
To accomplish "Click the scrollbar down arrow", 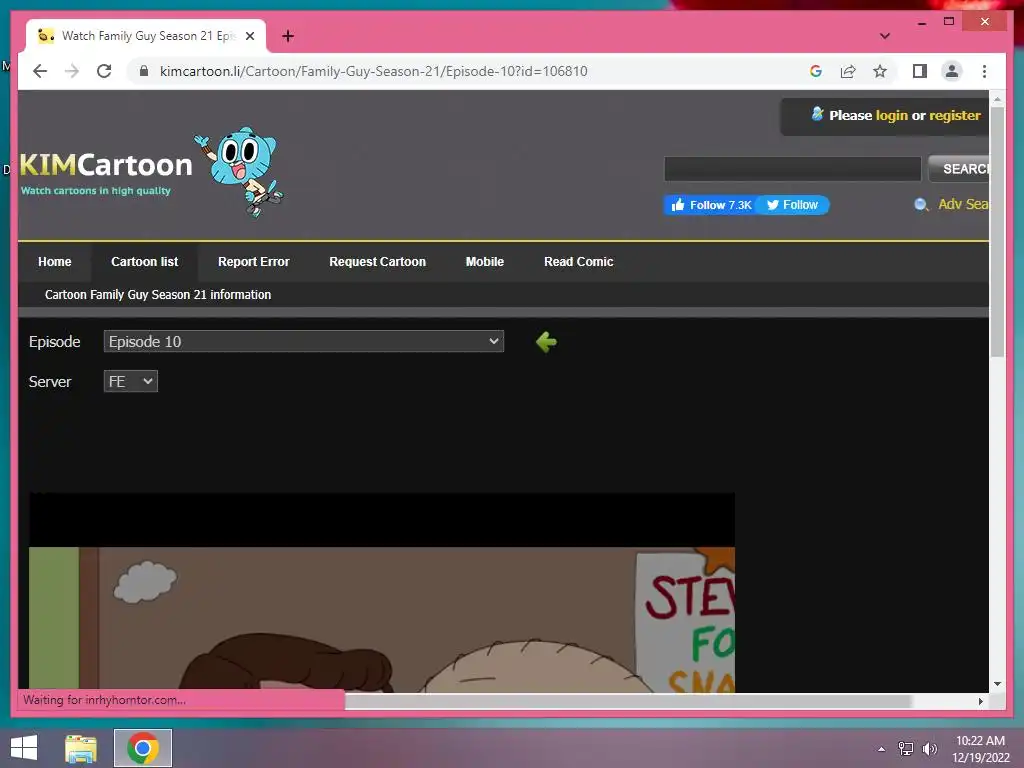I will pyautogui.click(x=997, y=684).
